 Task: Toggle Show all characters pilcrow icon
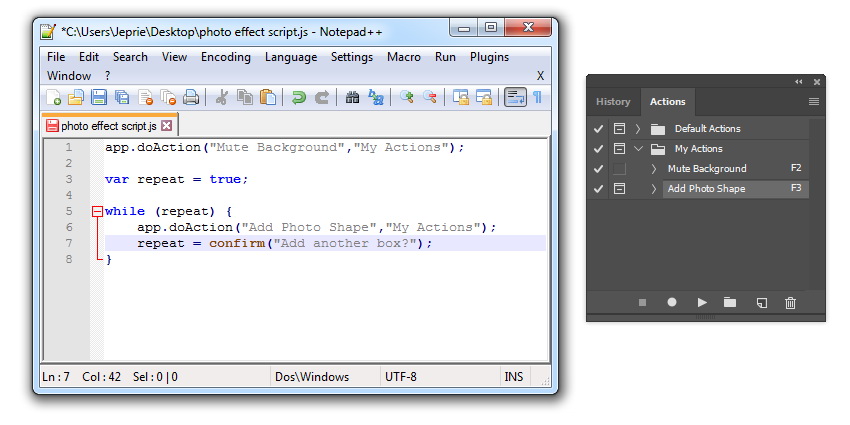537,98
